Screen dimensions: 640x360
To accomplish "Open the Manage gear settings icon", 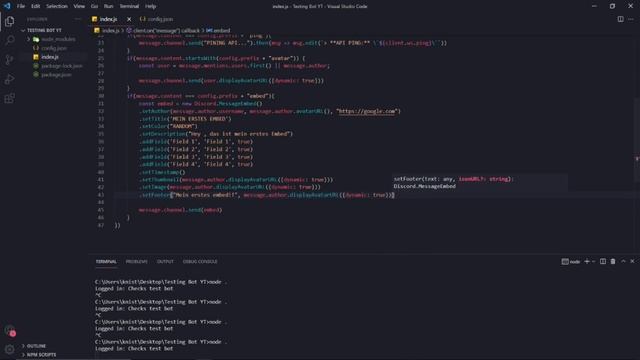I will (x=9, y=349).
